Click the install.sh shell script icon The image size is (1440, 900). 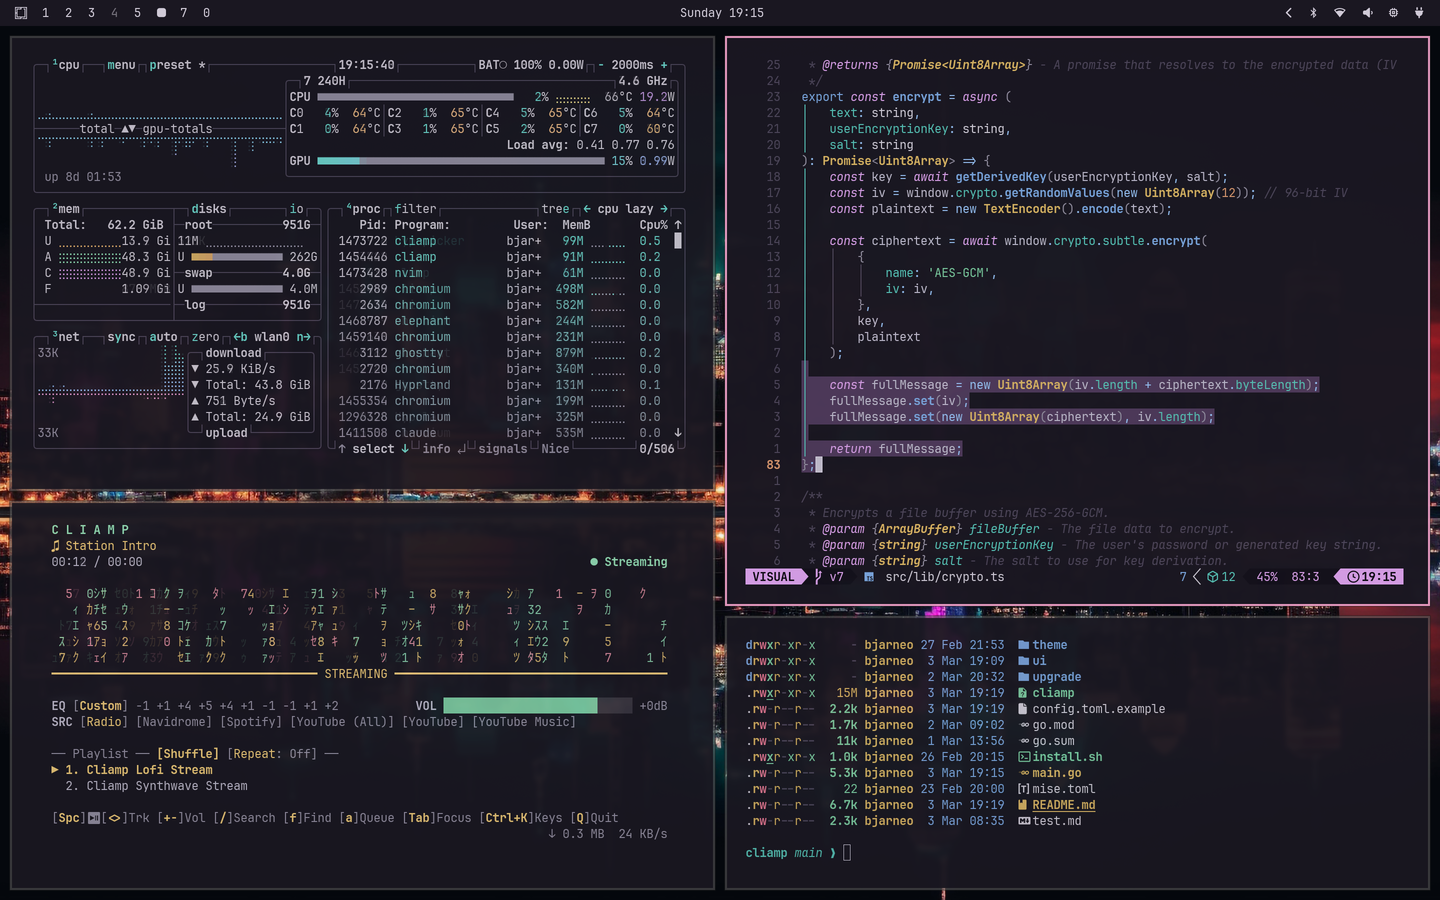tap(1024, 757)
